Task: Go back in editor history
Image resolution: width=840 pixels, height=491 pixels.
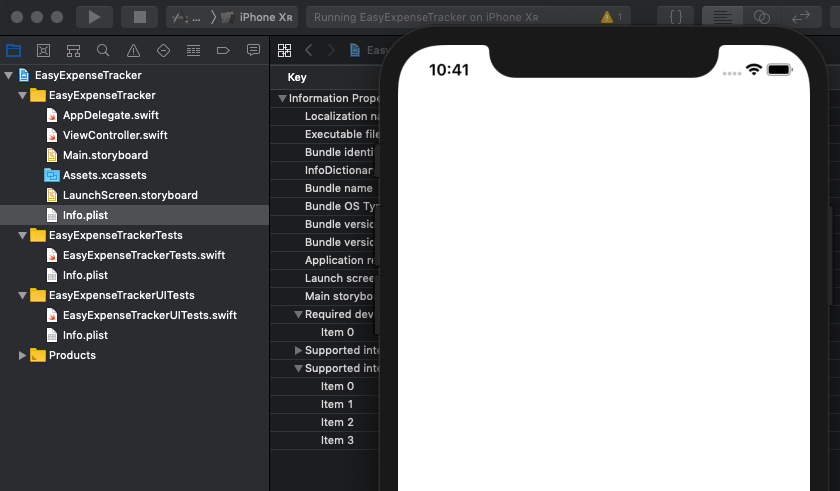Action: [x=309, y=50]
